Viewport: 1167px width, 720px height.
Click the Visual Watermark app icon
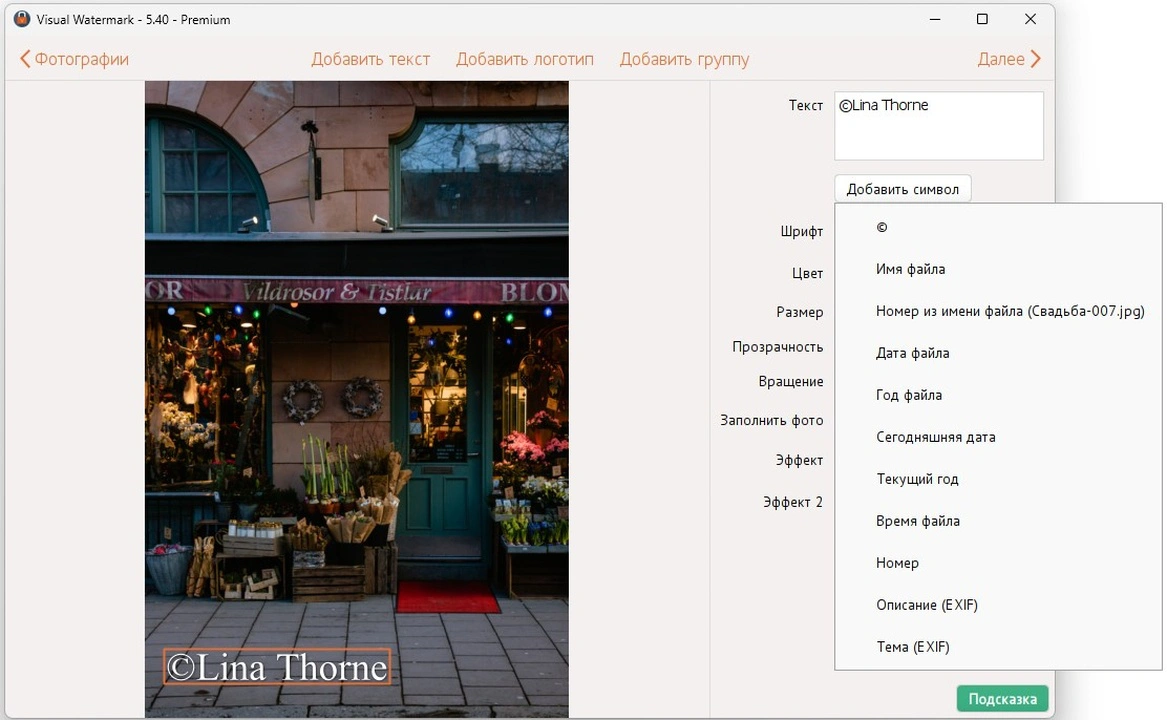pos(22,19)
